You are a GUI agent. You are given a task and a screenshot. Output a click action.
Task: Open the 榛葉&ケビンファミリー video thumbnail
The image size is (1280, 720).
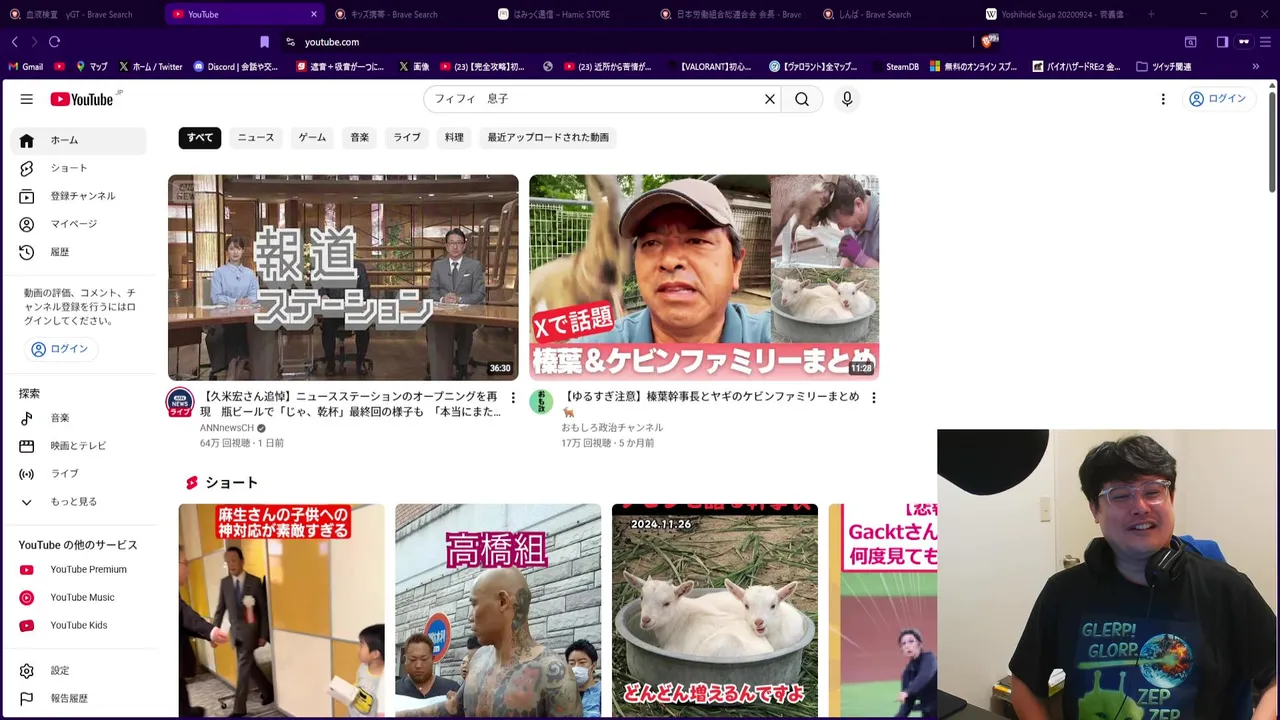704,277
